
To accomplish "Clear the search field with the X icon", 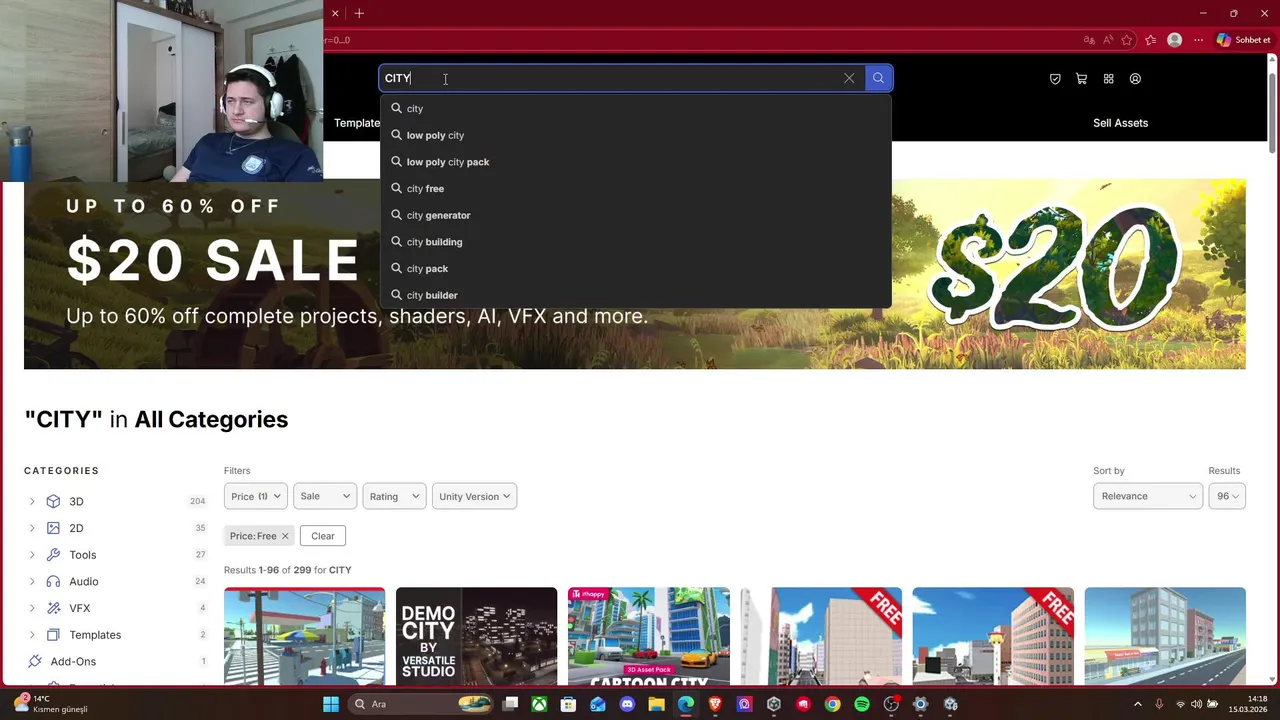I will click(849, 78).
